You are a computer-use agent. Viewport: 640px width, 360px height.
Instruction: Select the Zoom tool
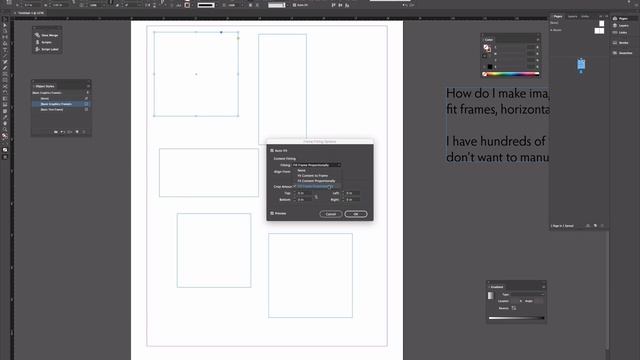pyautogui.click(x=5, y=129)
